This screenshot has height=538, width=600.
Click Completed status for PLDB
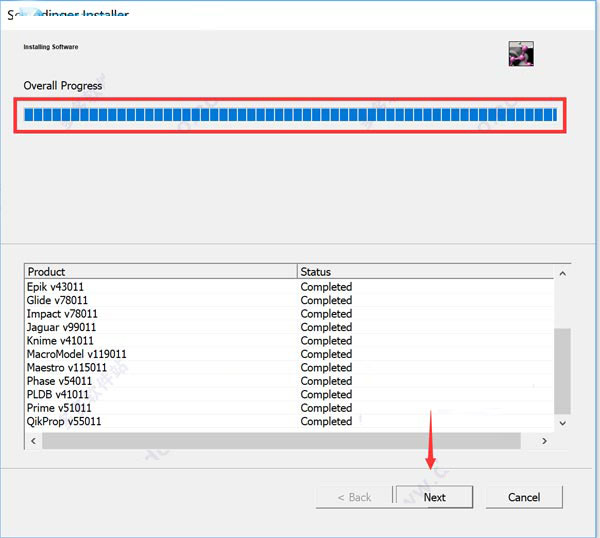coord(326,395)
